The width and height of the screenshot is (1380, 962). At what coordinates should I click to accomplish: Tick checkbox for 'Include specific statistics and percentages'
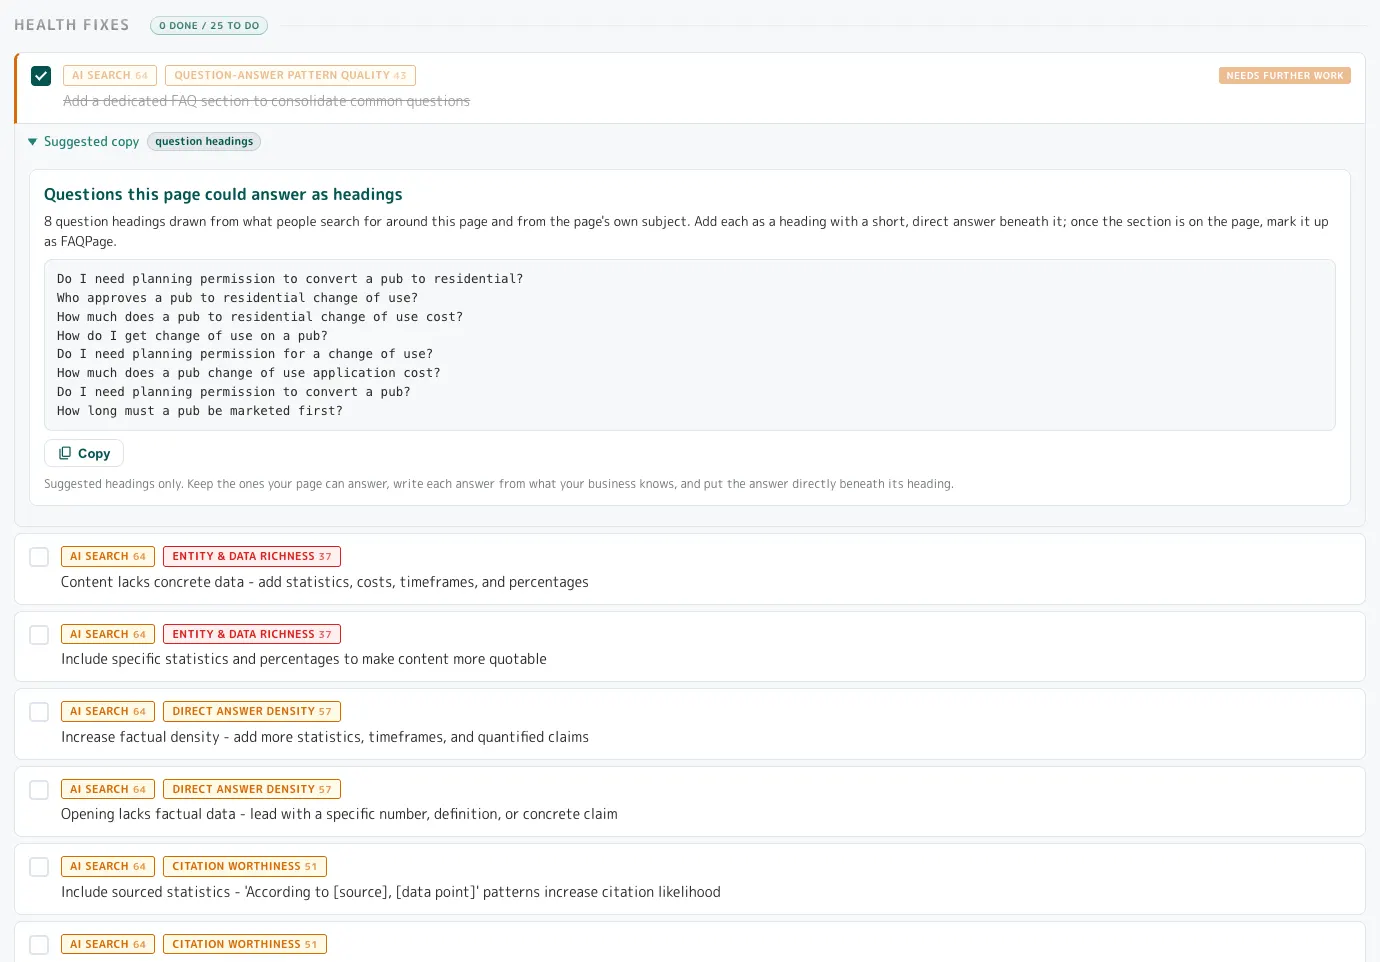(x=39, y=635)
